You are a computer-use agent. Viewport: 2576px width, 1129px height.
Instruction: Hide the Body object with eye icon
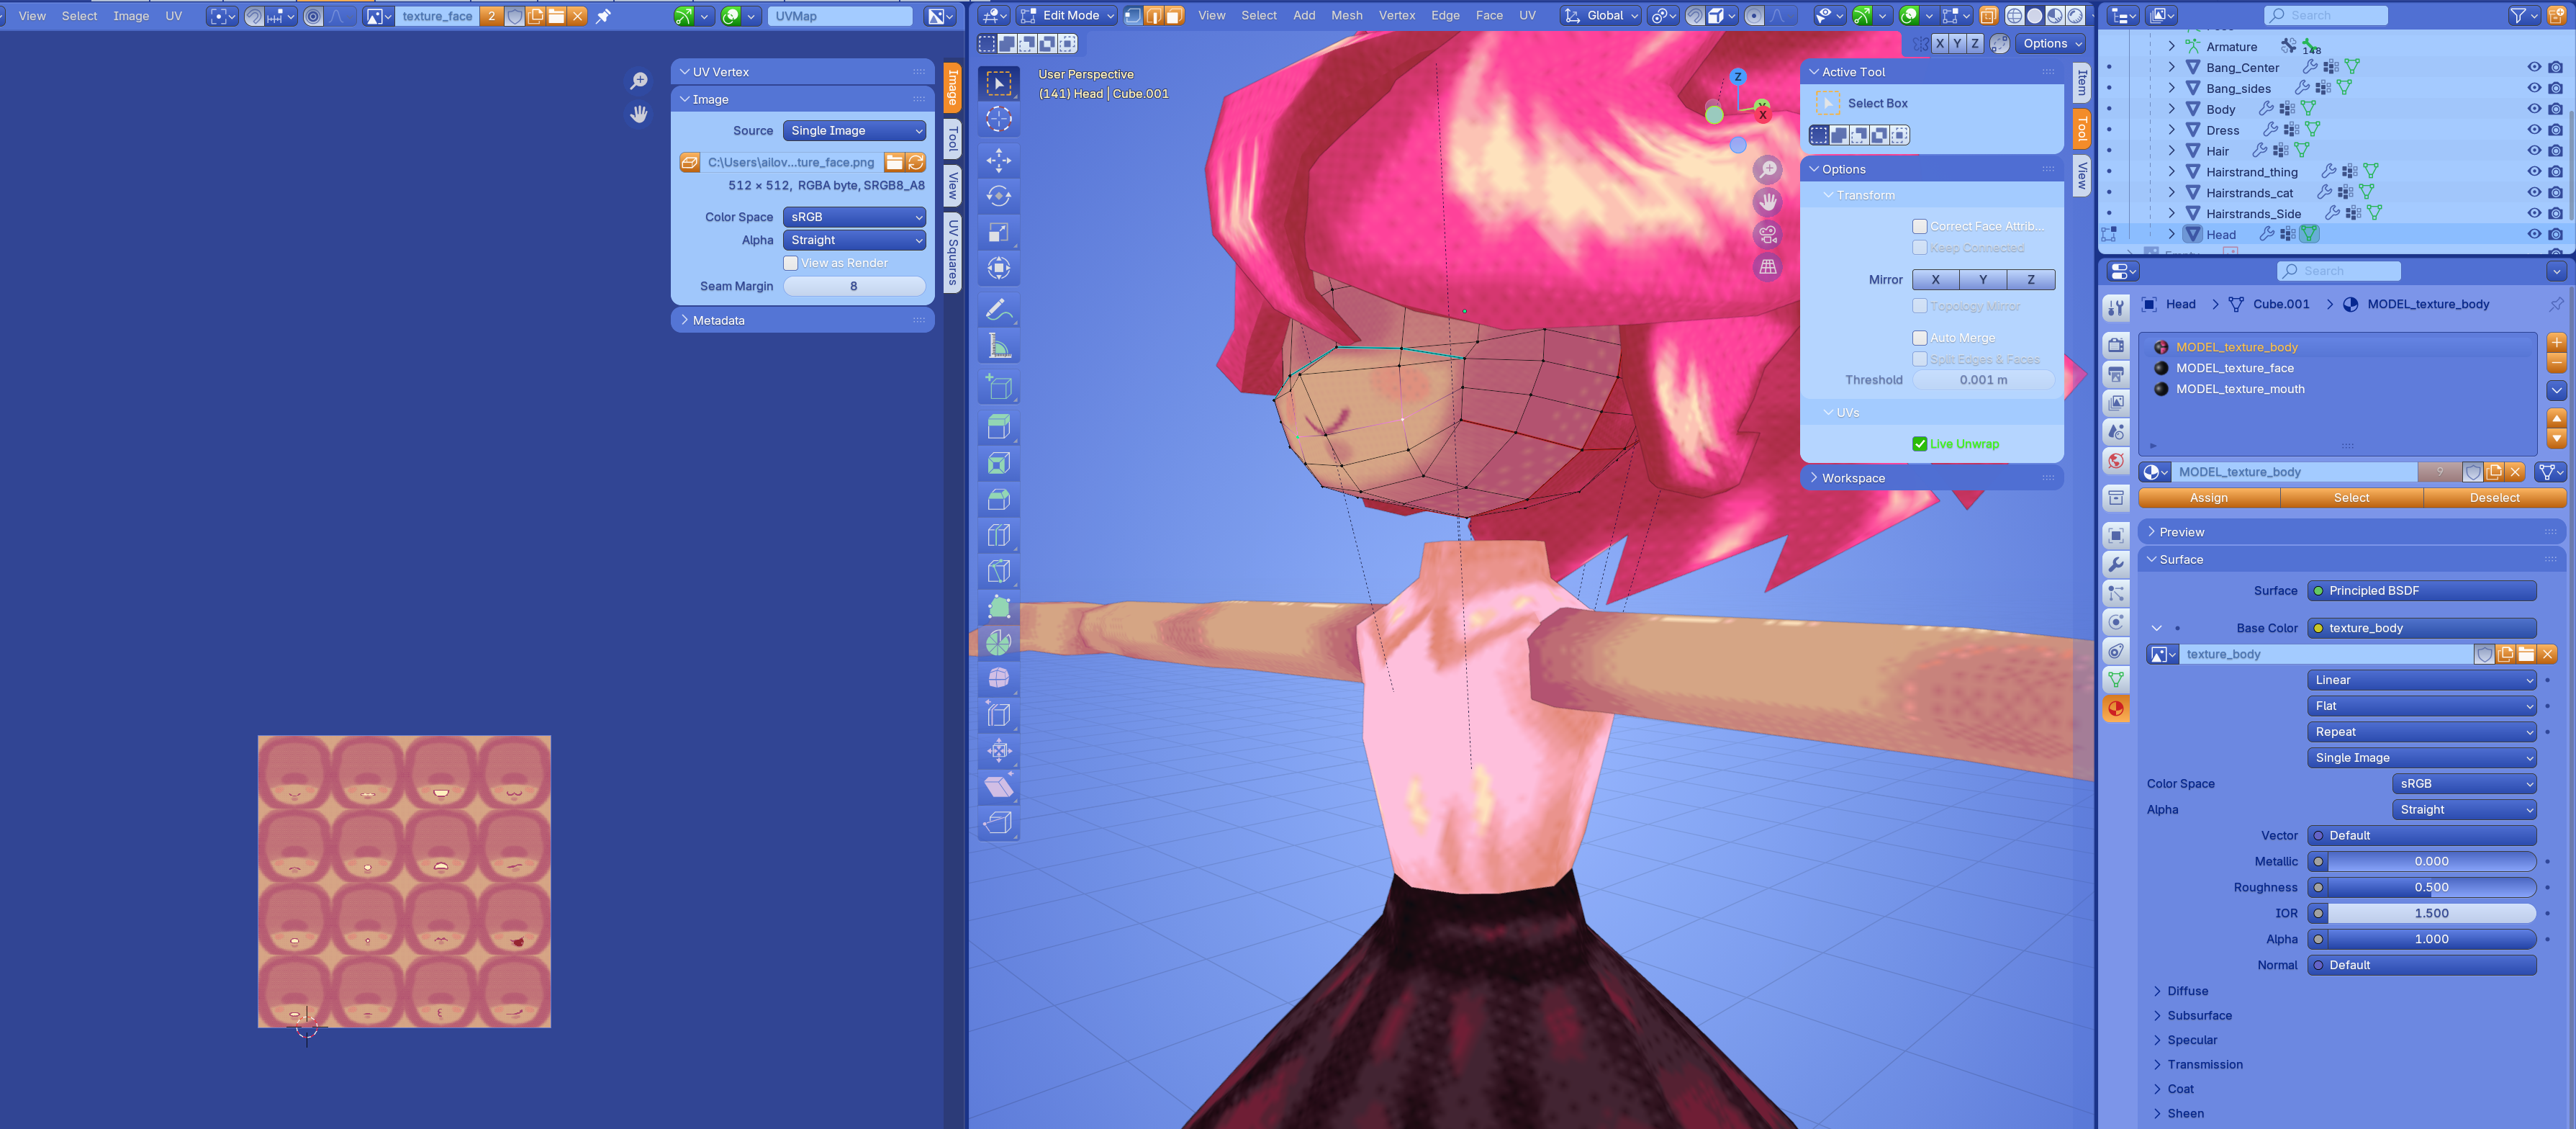click(x=2533, y=109)
